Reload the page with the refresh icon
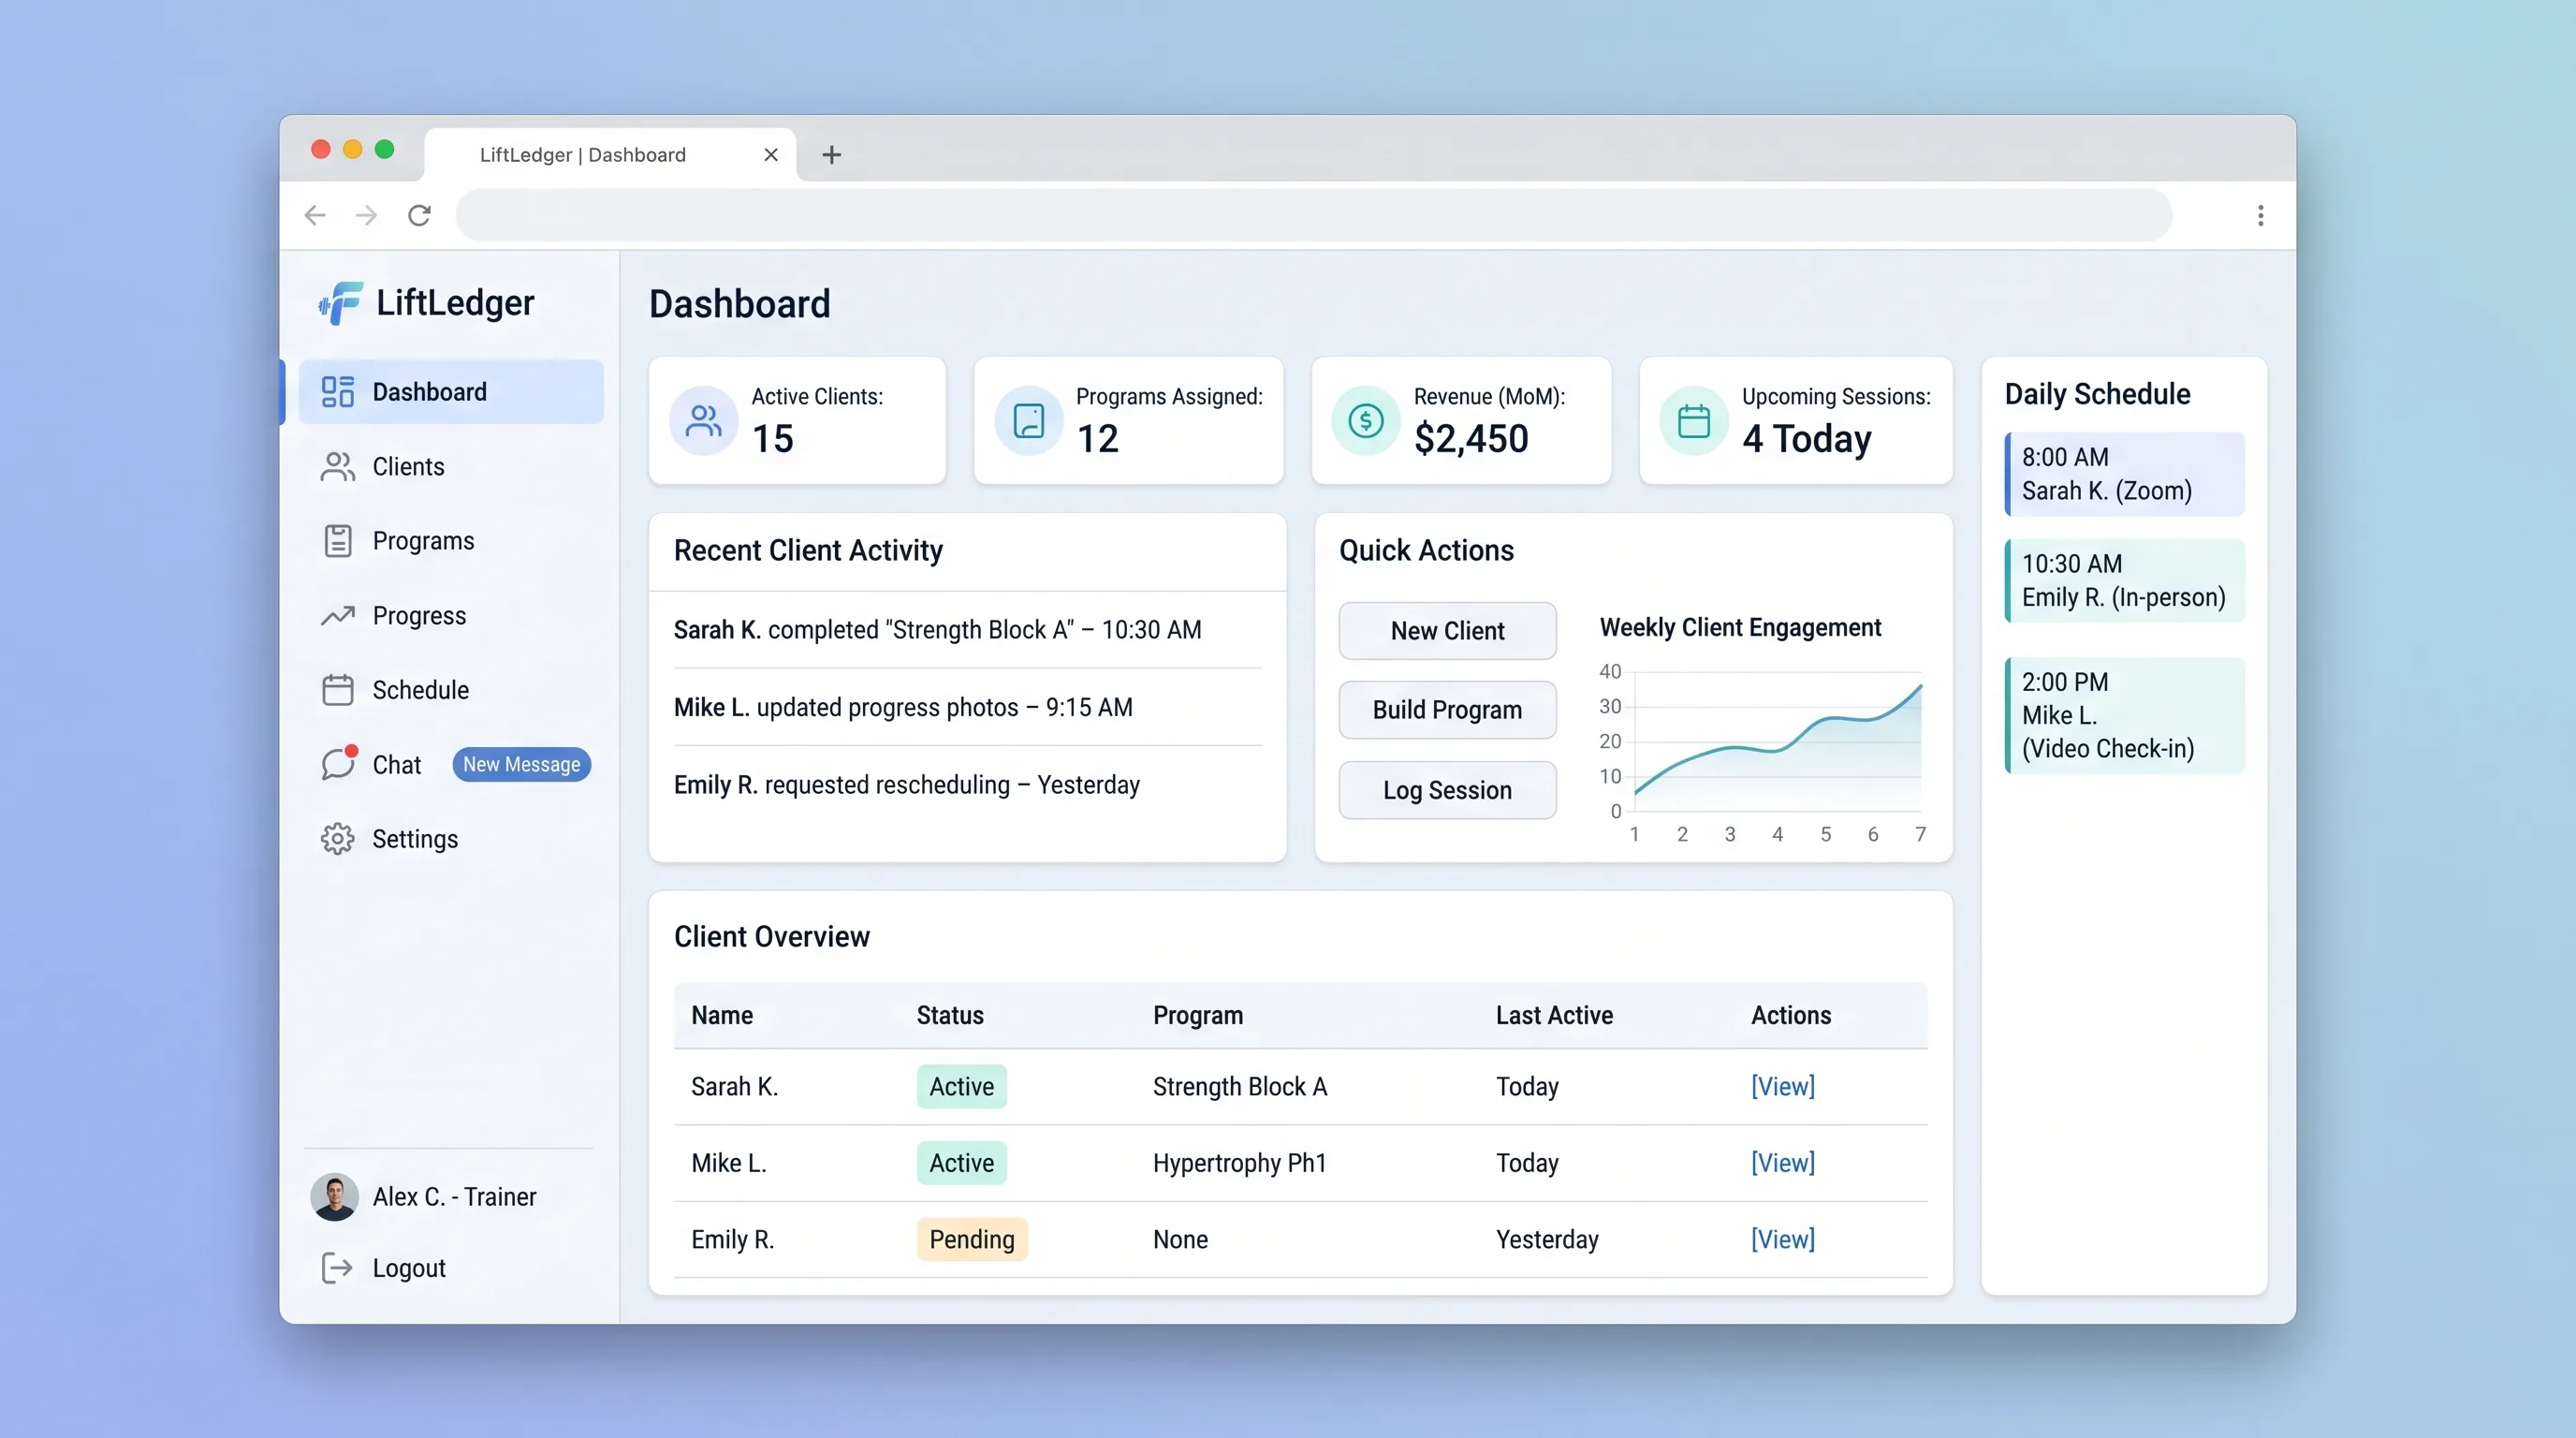This screenshot has width=2576, height=1438. click(419, 215)
